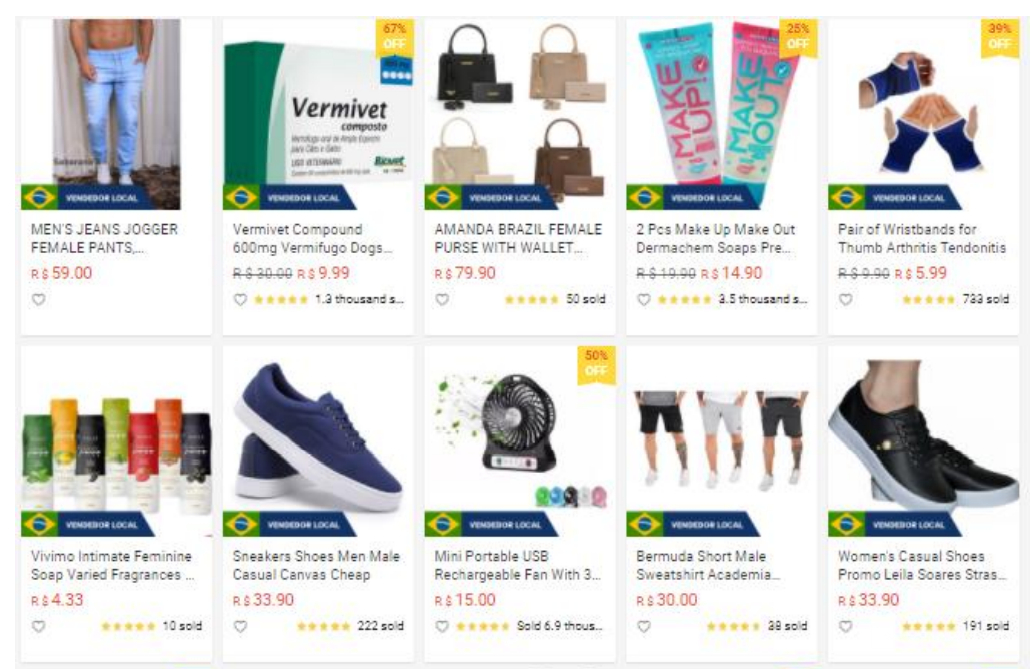The height and width of the screenshot is (669, 1031).
Task: Open the Bermuda shorts product image
Action: (721, 439)
